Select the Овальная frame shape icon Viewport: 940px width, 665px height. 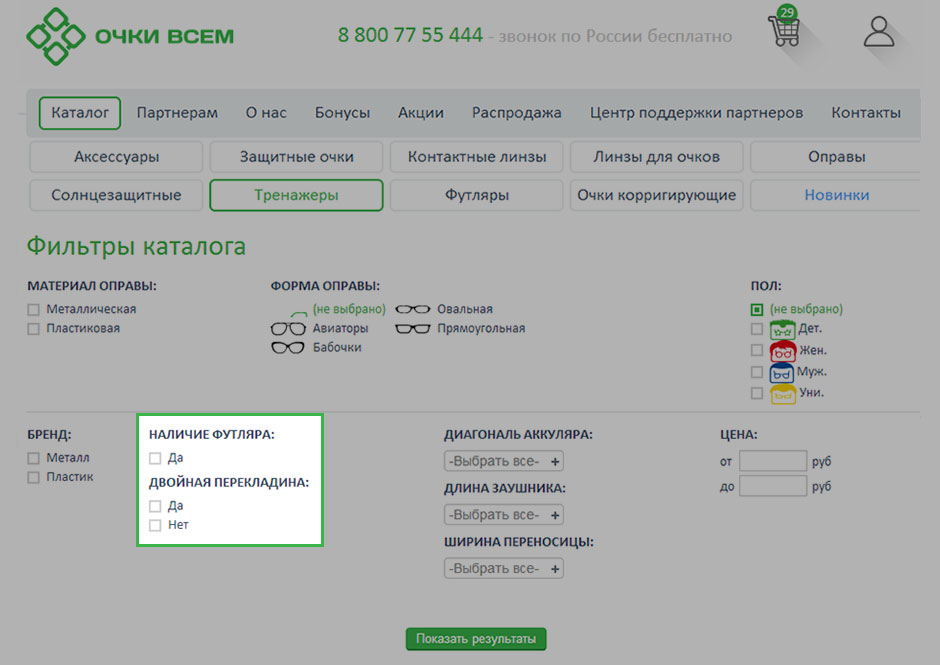click(412, 309)
